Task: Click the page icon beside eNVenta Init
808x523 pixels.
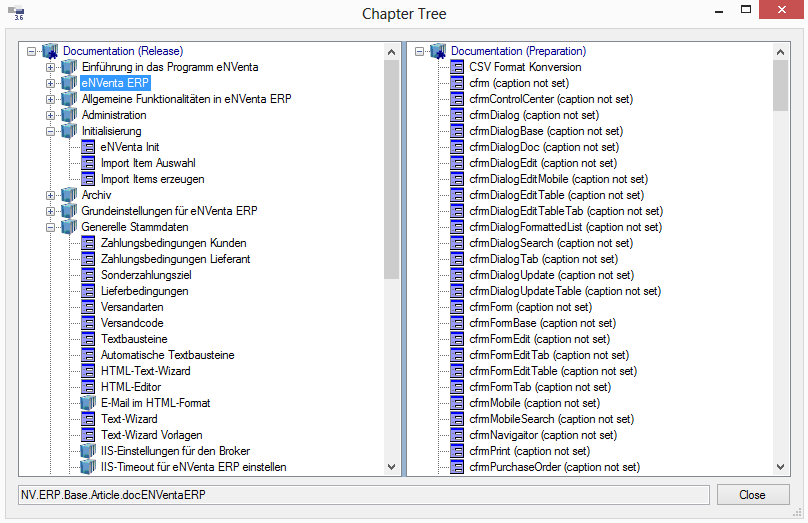Action: tap(88, 147)
